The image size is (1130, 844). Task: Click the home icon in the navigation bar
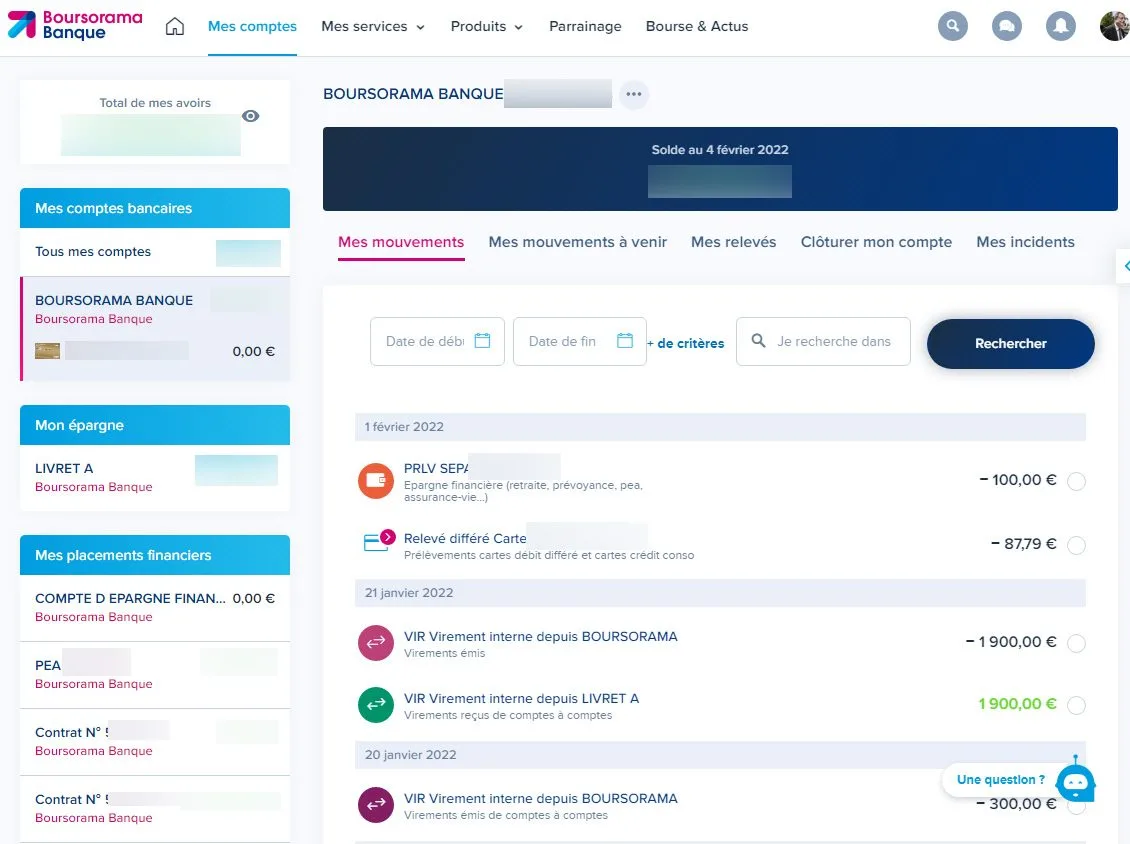[x=175, y=26]
